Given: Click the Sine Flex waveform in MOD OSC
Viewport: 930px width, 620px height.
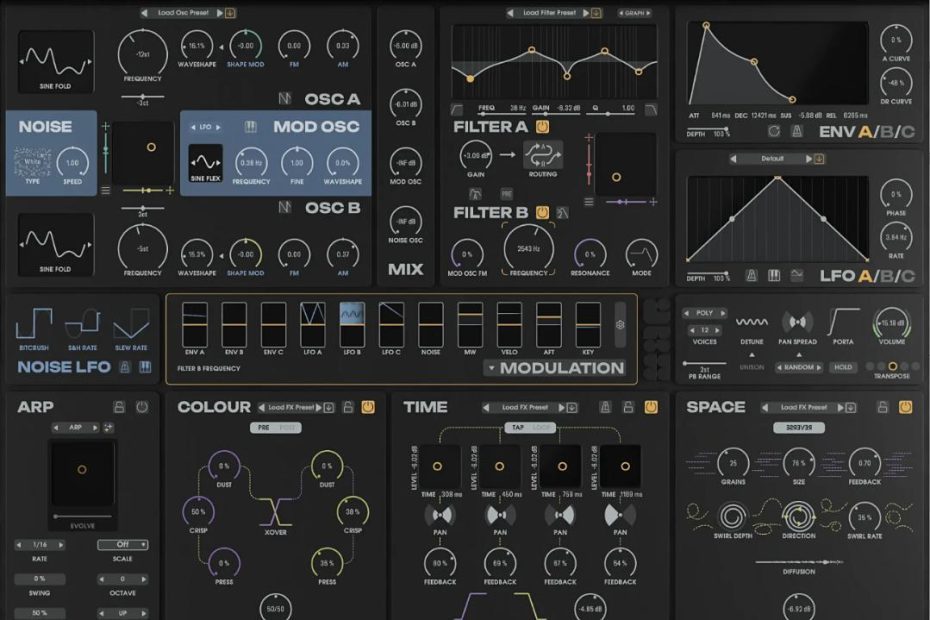Looking at the screenshot, I should click(206, 163).
